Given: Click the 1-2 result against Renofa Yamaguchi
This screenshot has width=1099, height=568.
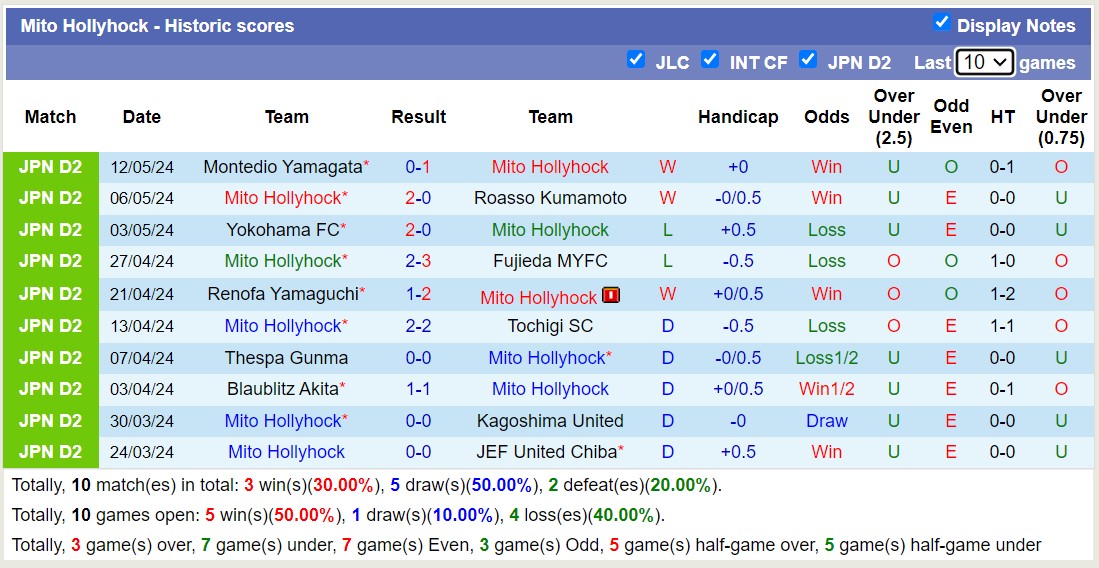Looking at the screenshot, I should 418,294.
